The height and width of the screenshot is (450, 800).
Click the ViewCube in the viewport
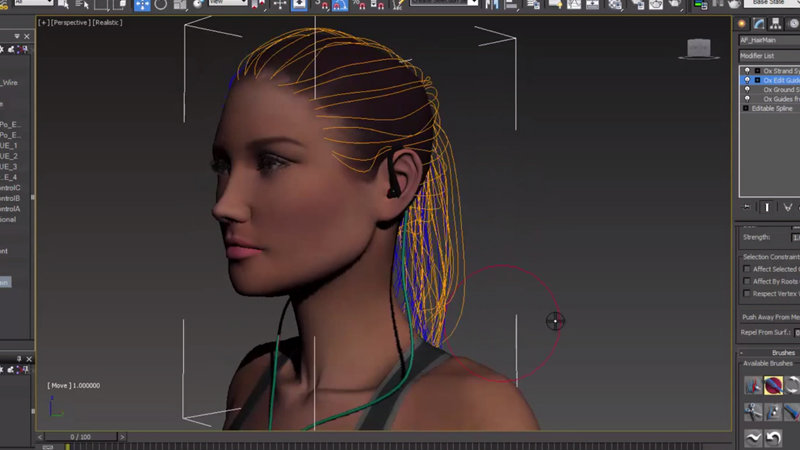click(x=699, y=47)
